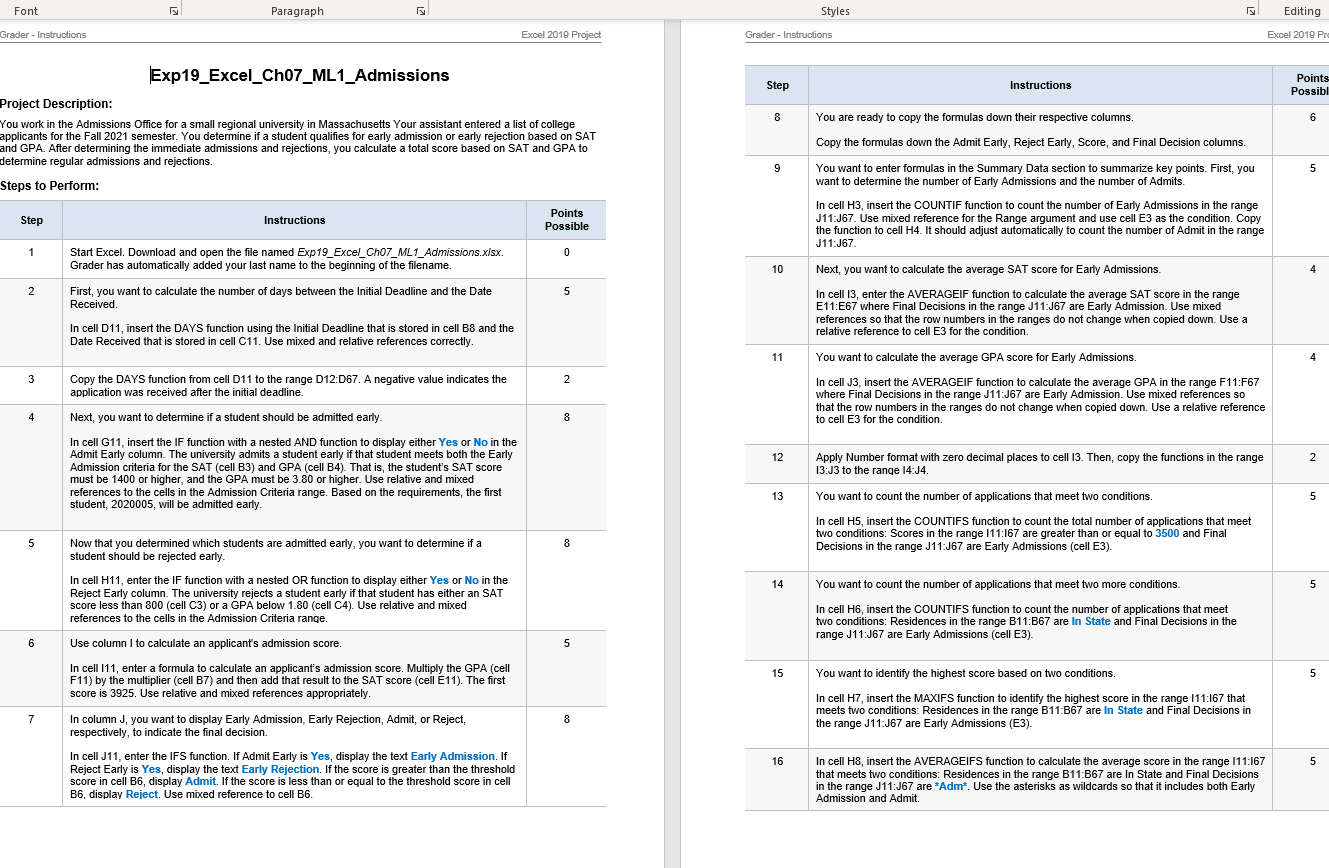1329x868 pixels.
Task: Click the Points Possible table header cell
Action: (566, 219)
